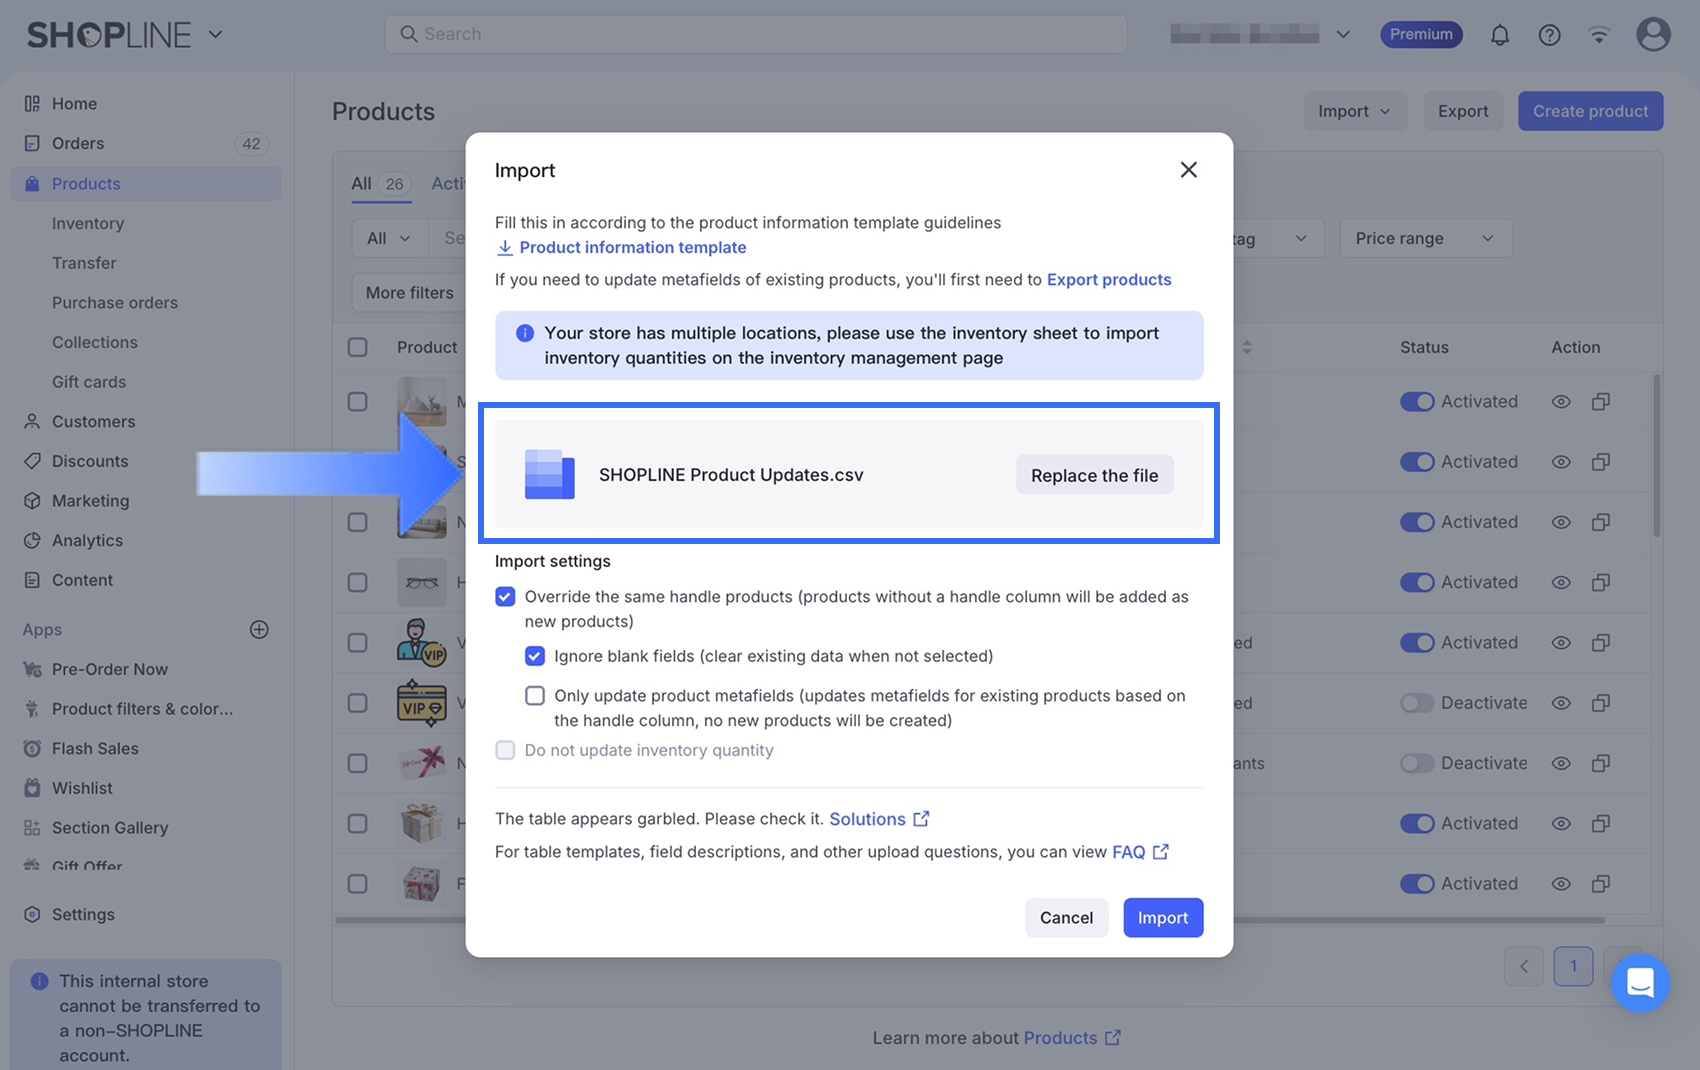Expand the Import dropdown button
Screen dimensions: 1700x1070
tap(1354, 111)
